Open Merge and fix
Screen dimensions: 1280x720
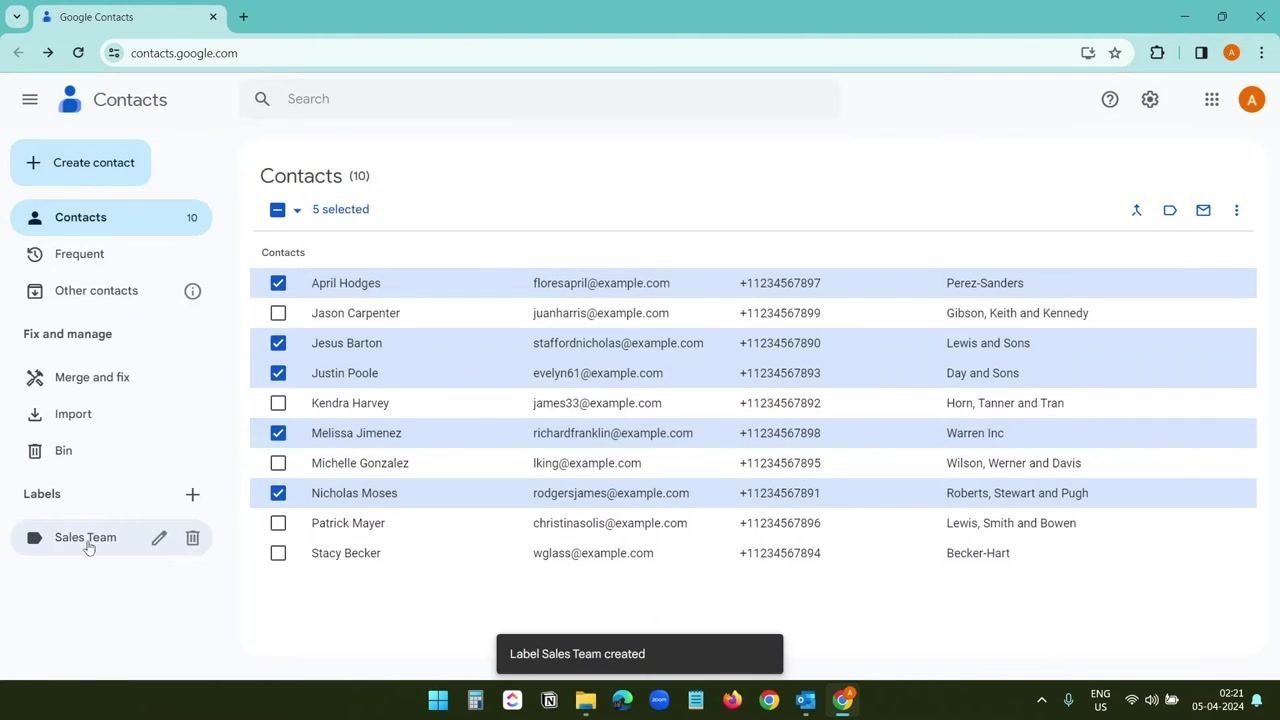(111, 377)
